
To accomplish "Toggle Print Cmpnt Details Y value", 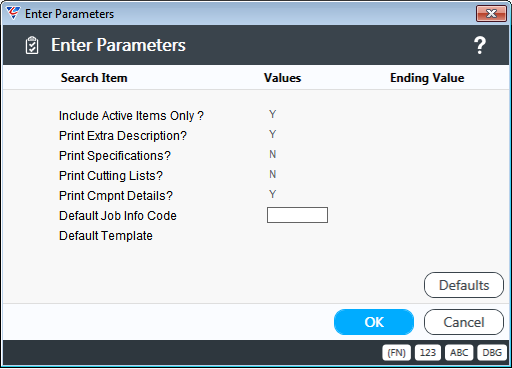I will tap(273, 195).
